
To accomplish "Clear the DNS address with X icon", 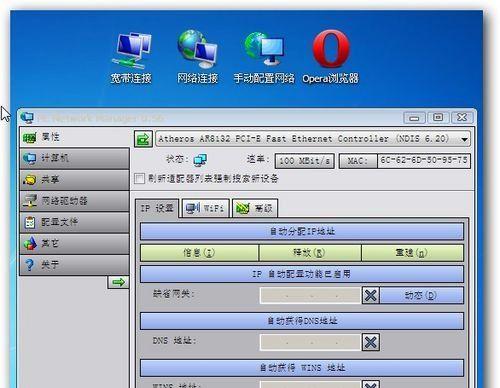I will tap(371, 342).
